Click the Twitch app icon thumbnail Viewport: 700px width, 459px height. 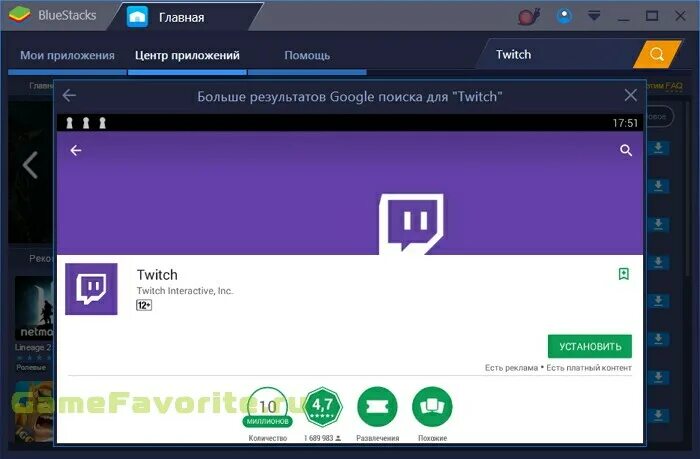(x=91, y=289)
